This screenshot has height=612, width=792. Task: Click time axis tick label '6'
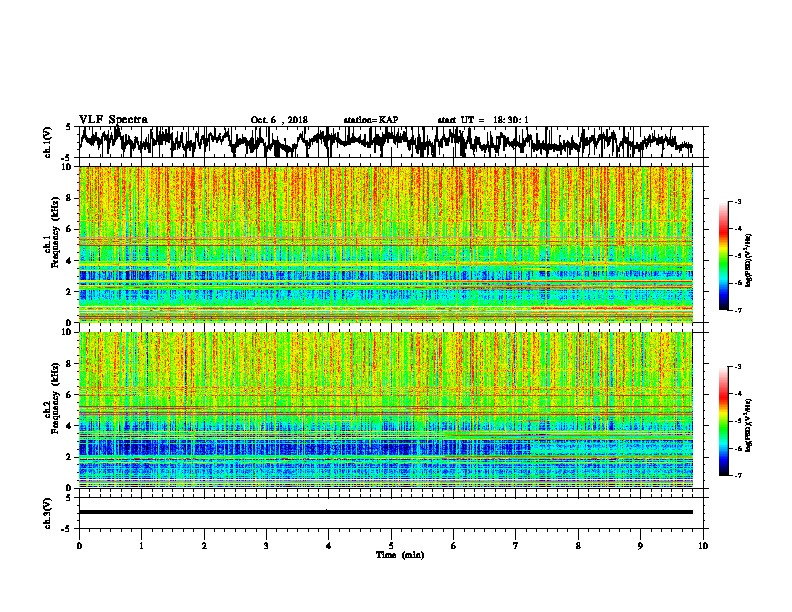click(x=454, y=546)
